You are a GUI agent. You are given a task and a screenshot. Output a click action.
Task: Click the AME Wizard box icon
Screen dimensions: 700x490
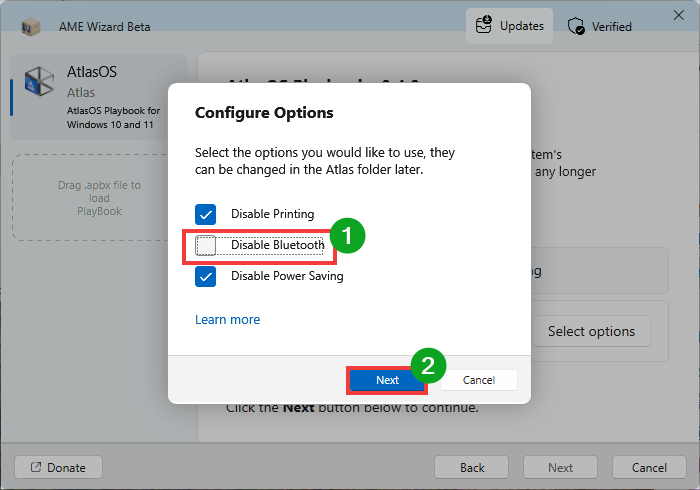[31, 27]
